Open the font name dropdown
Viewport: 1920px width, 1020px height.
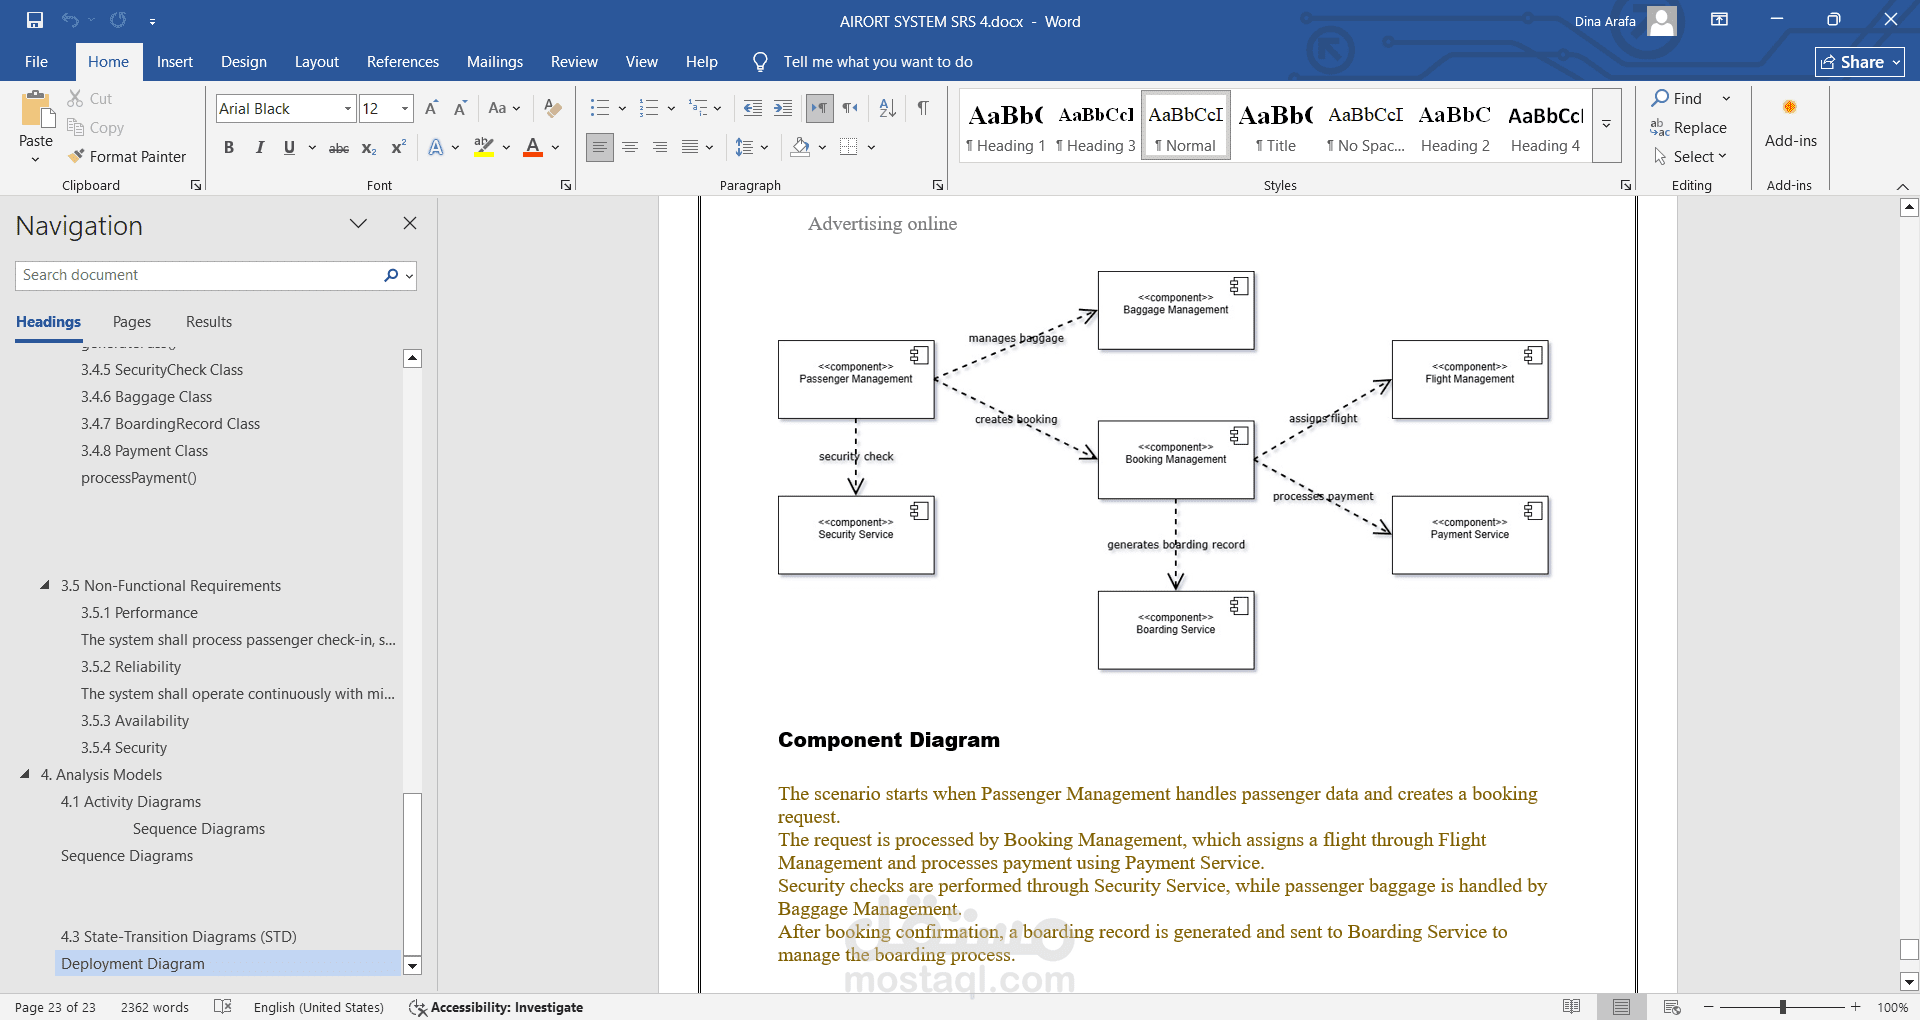pyautogui.click(x=347, y=108)
